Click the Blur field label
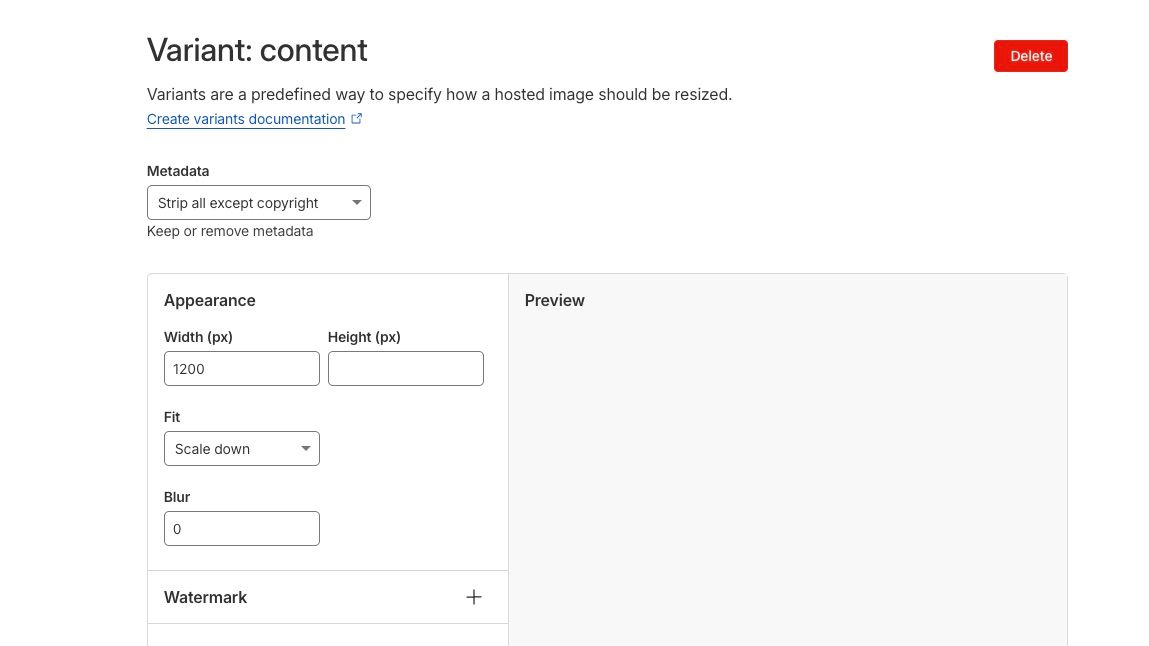This screenshot has height=646, width=1149. (177, 497)
